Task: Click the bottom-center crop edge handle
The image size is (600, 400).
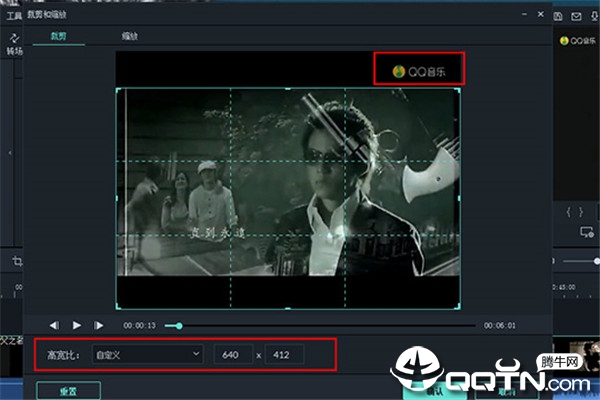Action: (288, 308)
